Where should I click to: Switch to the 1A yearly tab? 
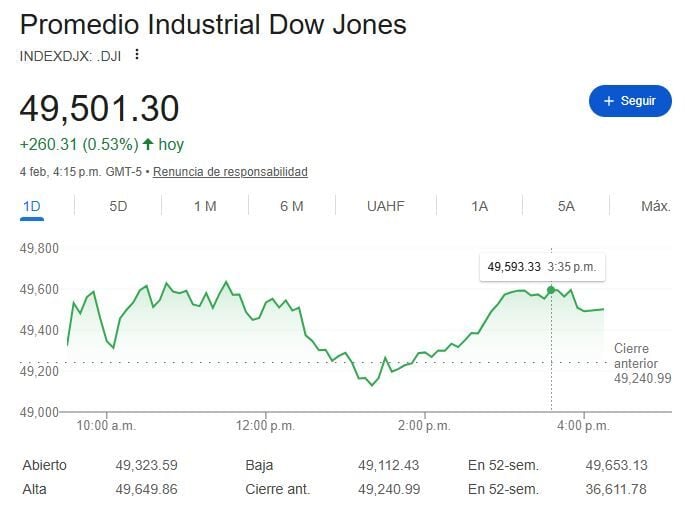(479, 206)
